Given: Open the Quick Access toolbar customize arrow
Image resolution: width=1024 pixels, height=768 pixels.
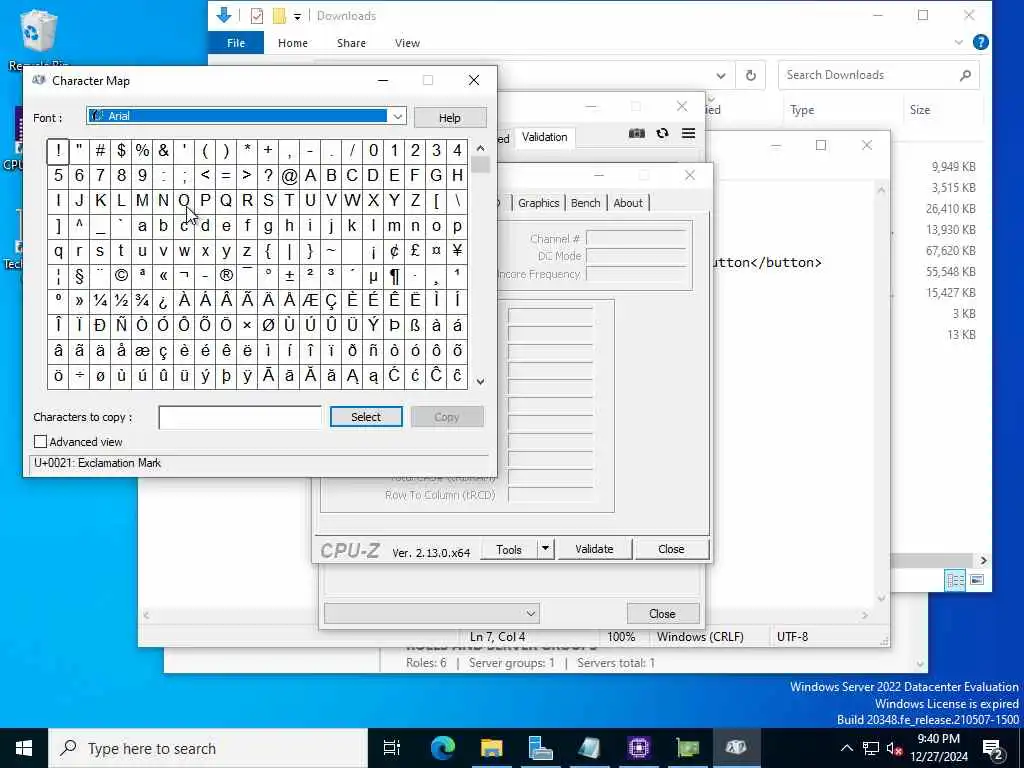Looking at the screenshot, I should point(297,16).
